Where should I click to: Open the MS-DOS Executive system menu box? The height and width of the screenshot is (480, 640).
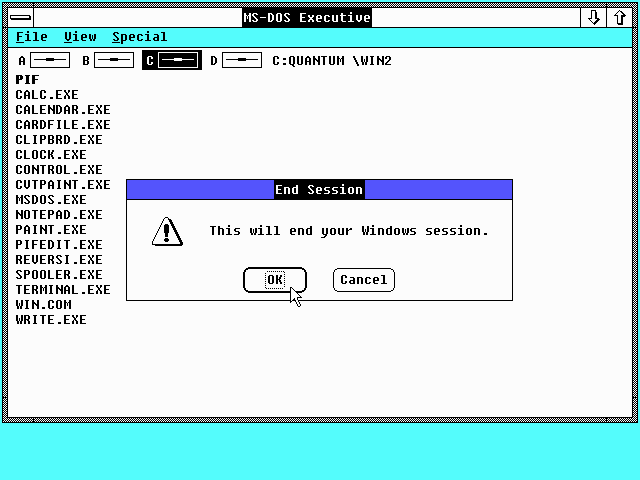point(20,17)
